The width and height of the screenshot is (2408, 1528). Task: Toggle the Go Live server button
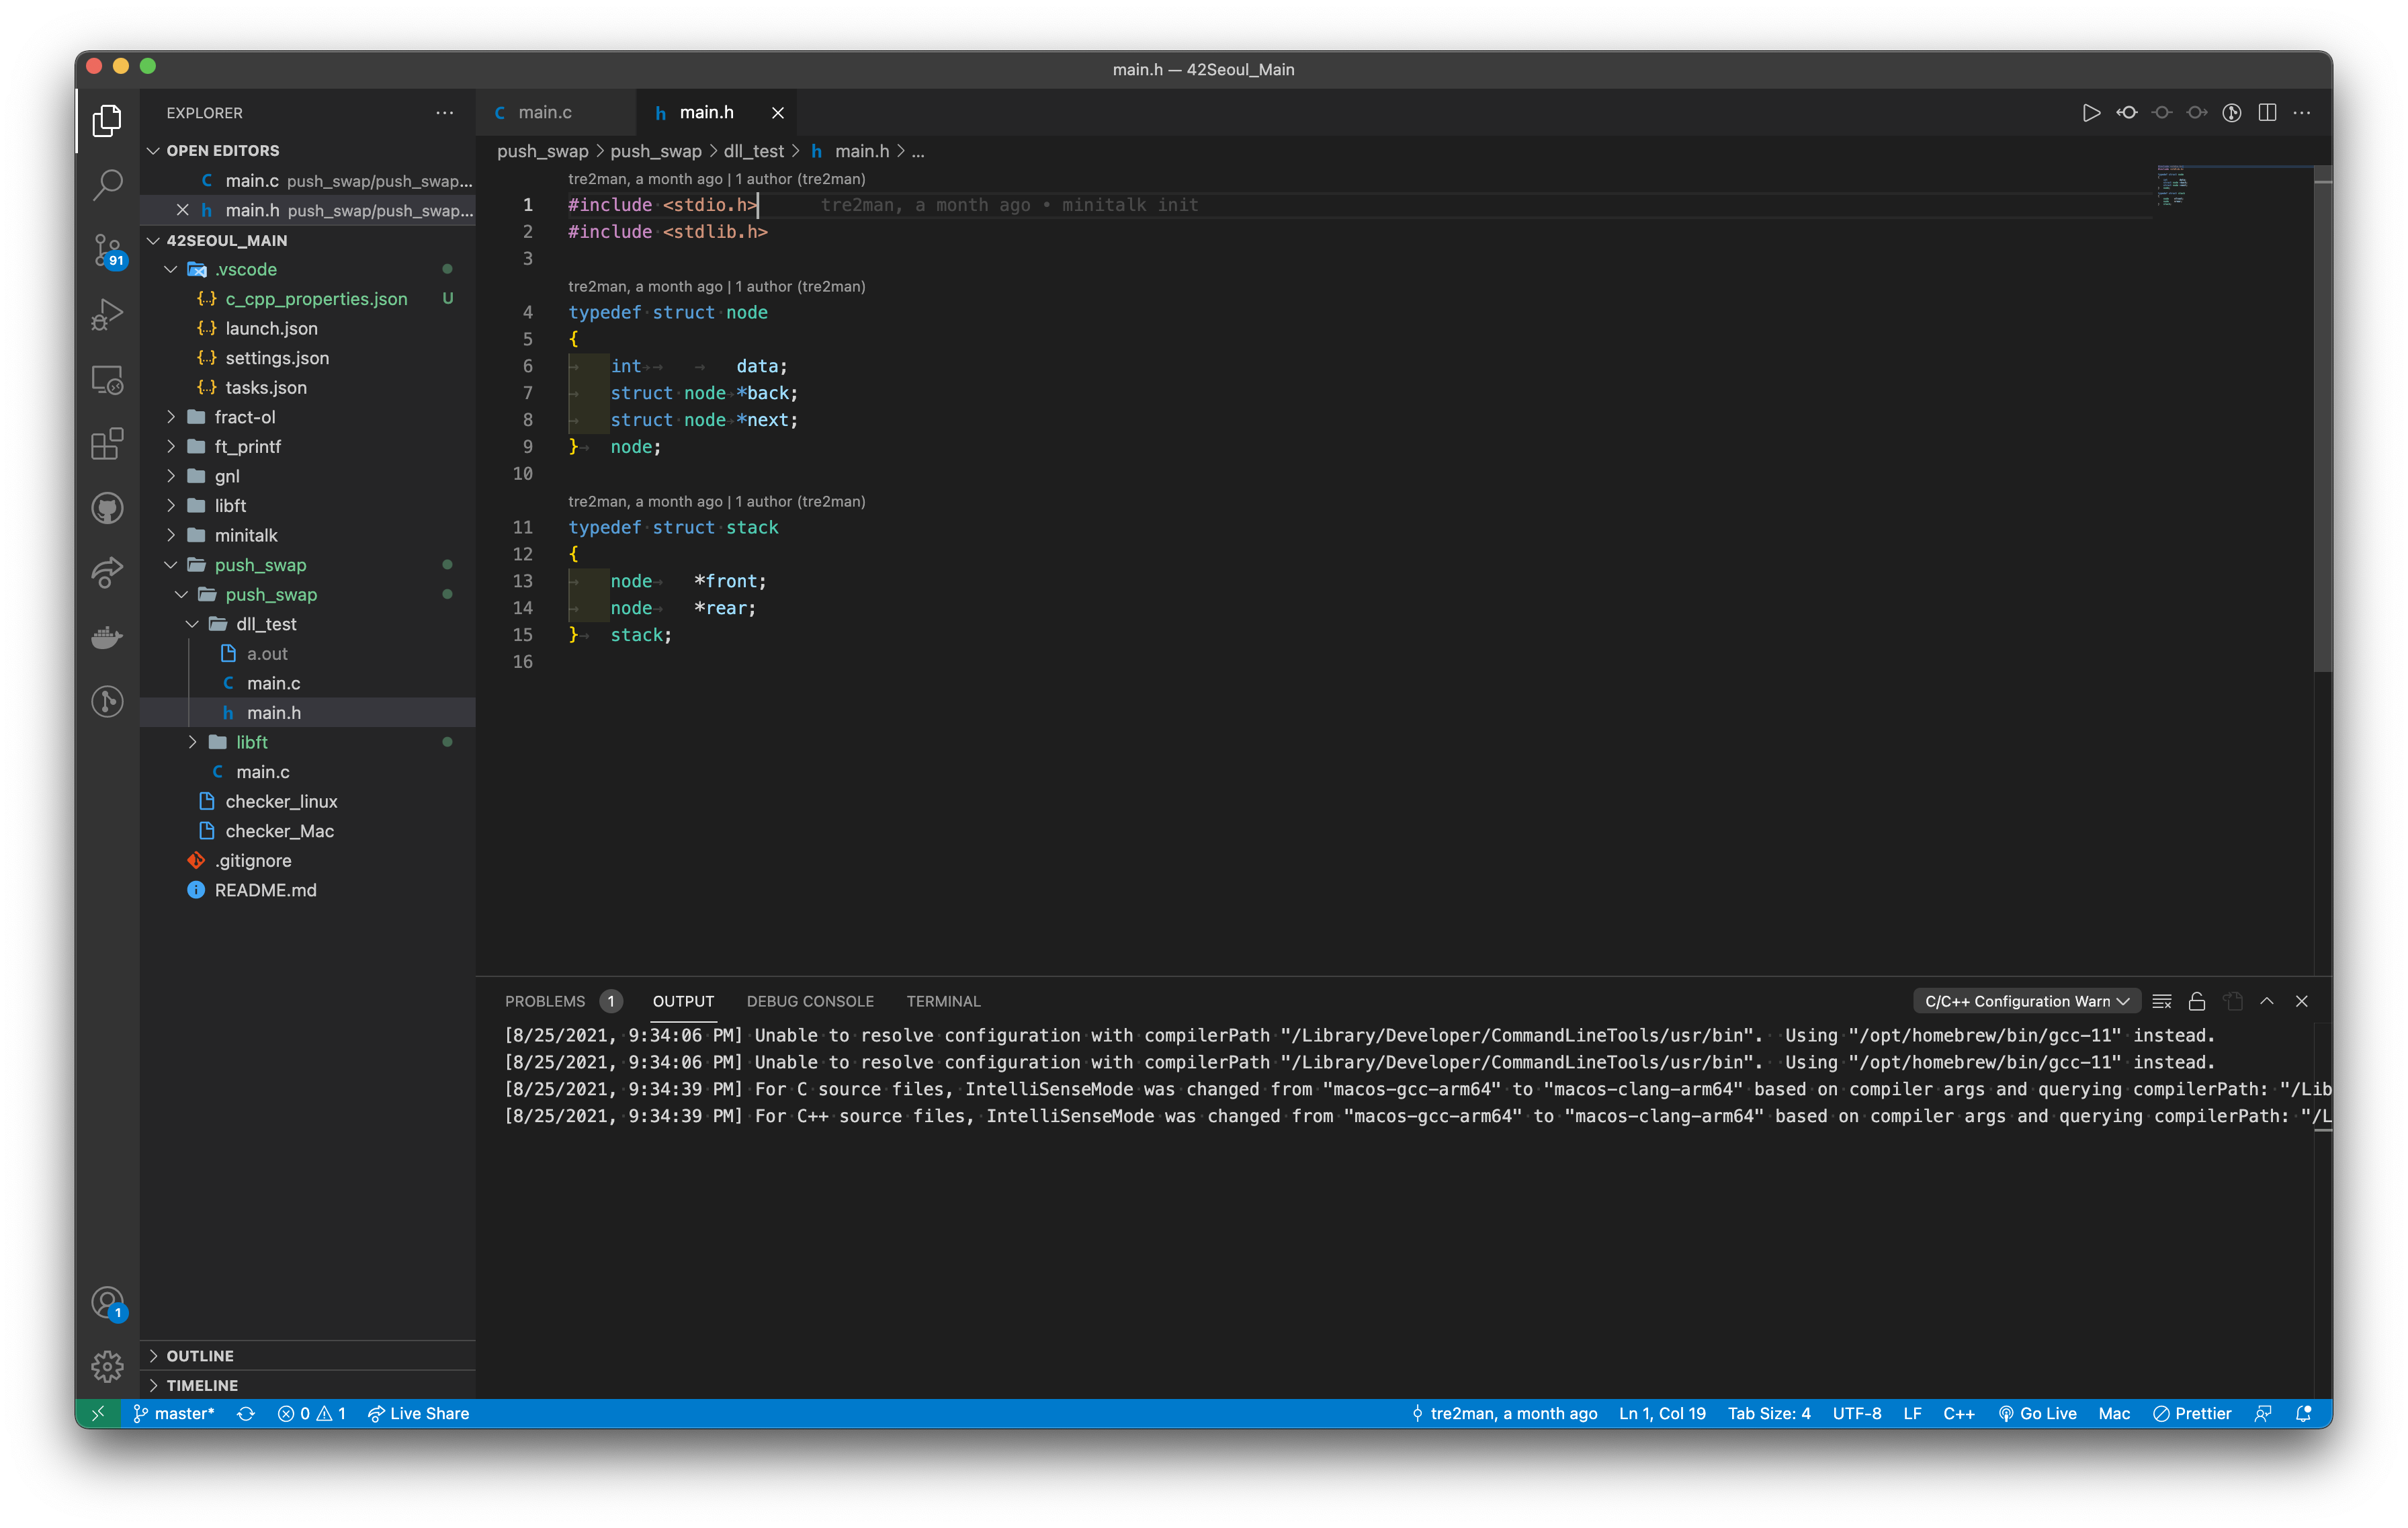[x=2037, y=1413]
